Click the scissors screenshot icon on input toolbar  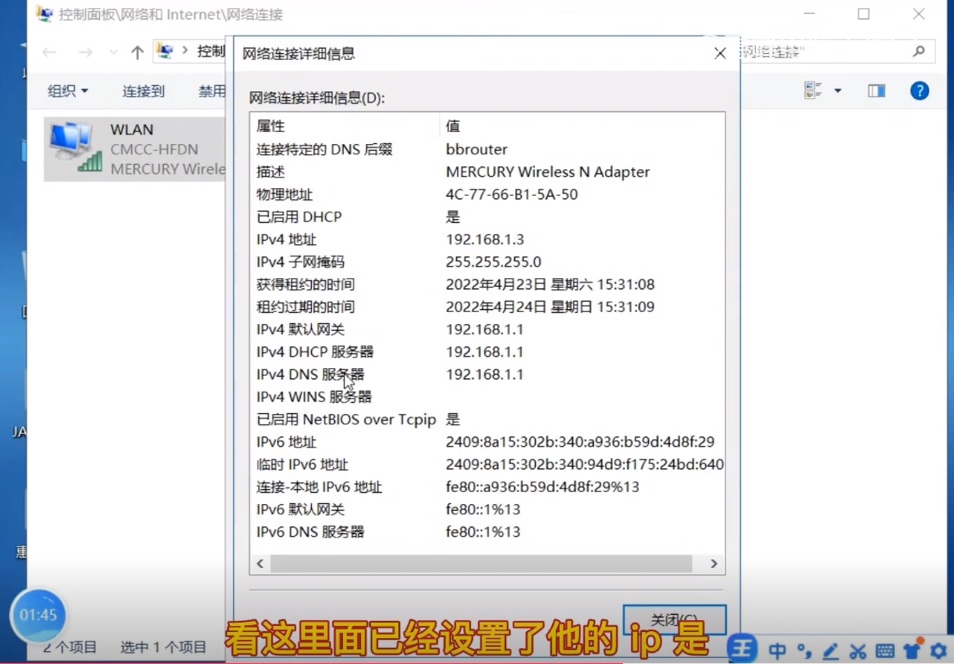coord(856,650)
